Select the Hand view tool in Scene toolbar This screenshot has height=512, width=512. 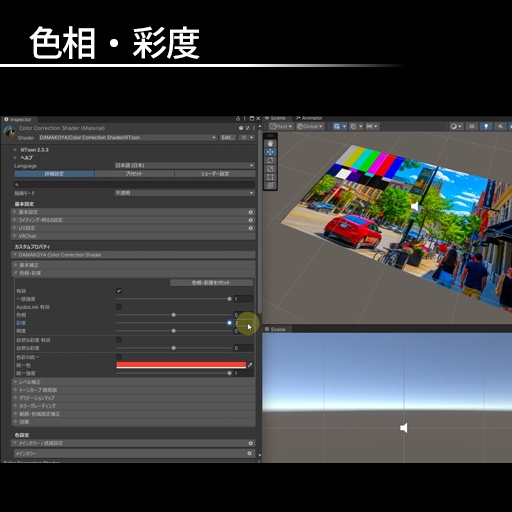point(270,143)
